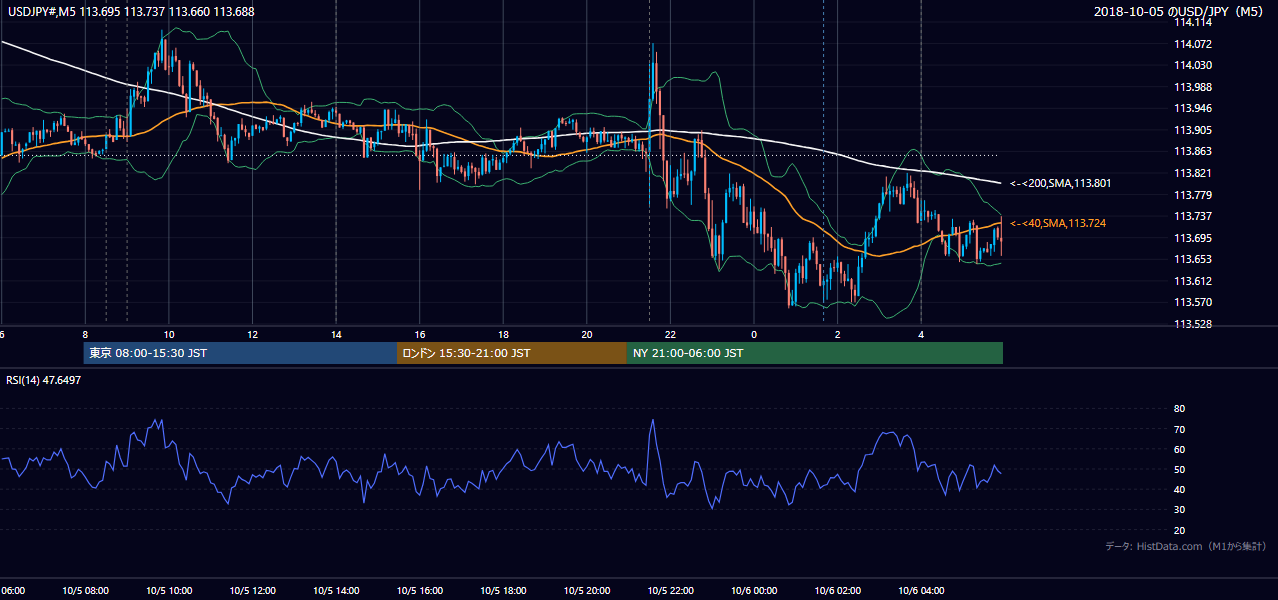Click RSI axis level 40
Viewport: 1278px width, 600px height.
pyautogui.click(x=1179, y=489)
